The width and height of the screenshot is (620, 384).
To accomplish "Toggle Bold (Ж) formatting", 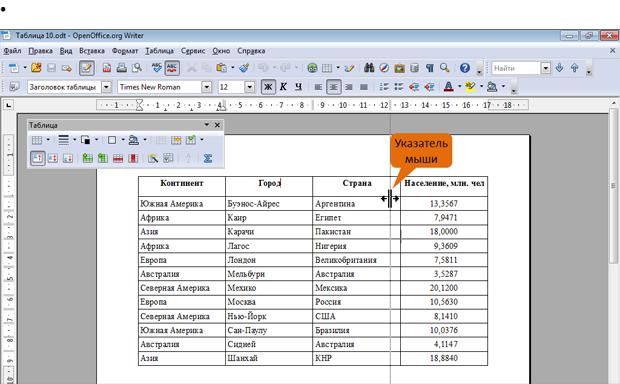I will [x=268, y=87].
